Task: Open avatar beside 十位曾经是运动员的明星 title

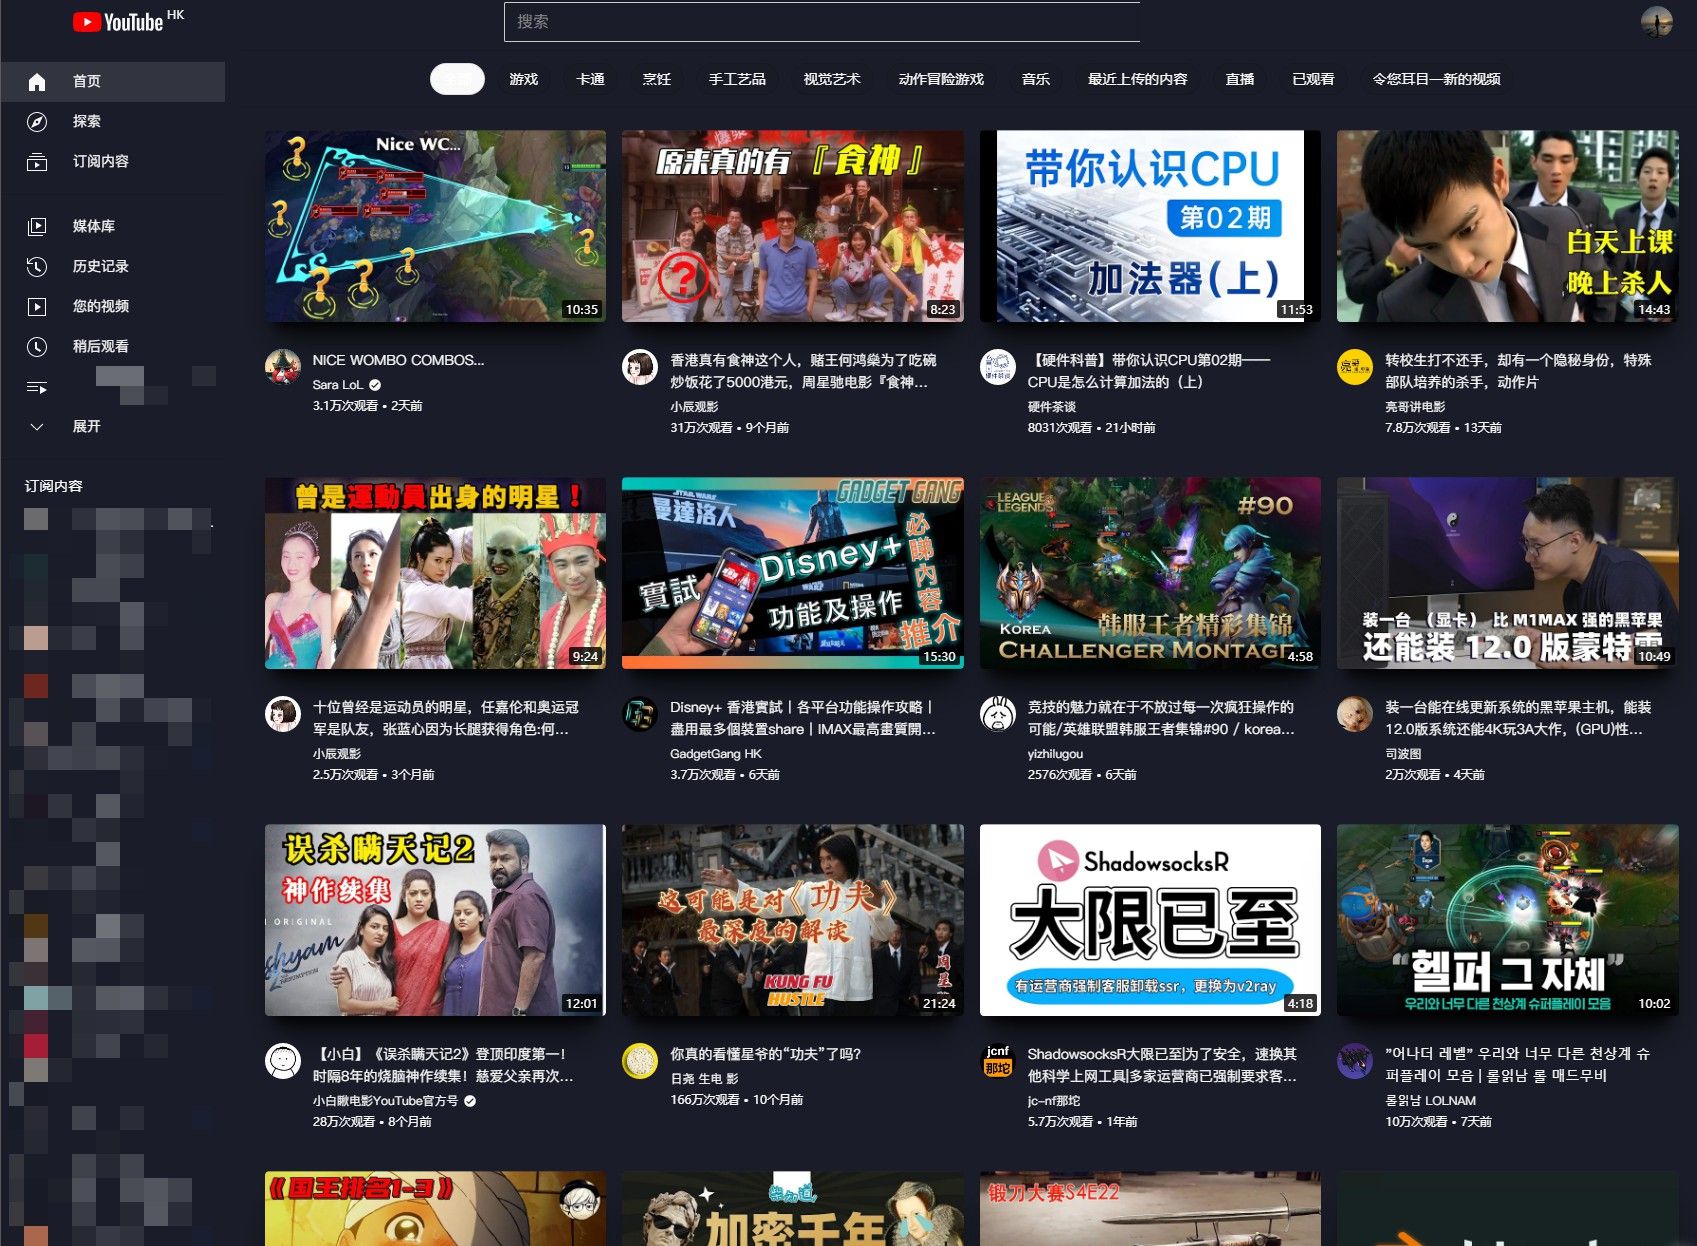Action: [x=283, y=714]
